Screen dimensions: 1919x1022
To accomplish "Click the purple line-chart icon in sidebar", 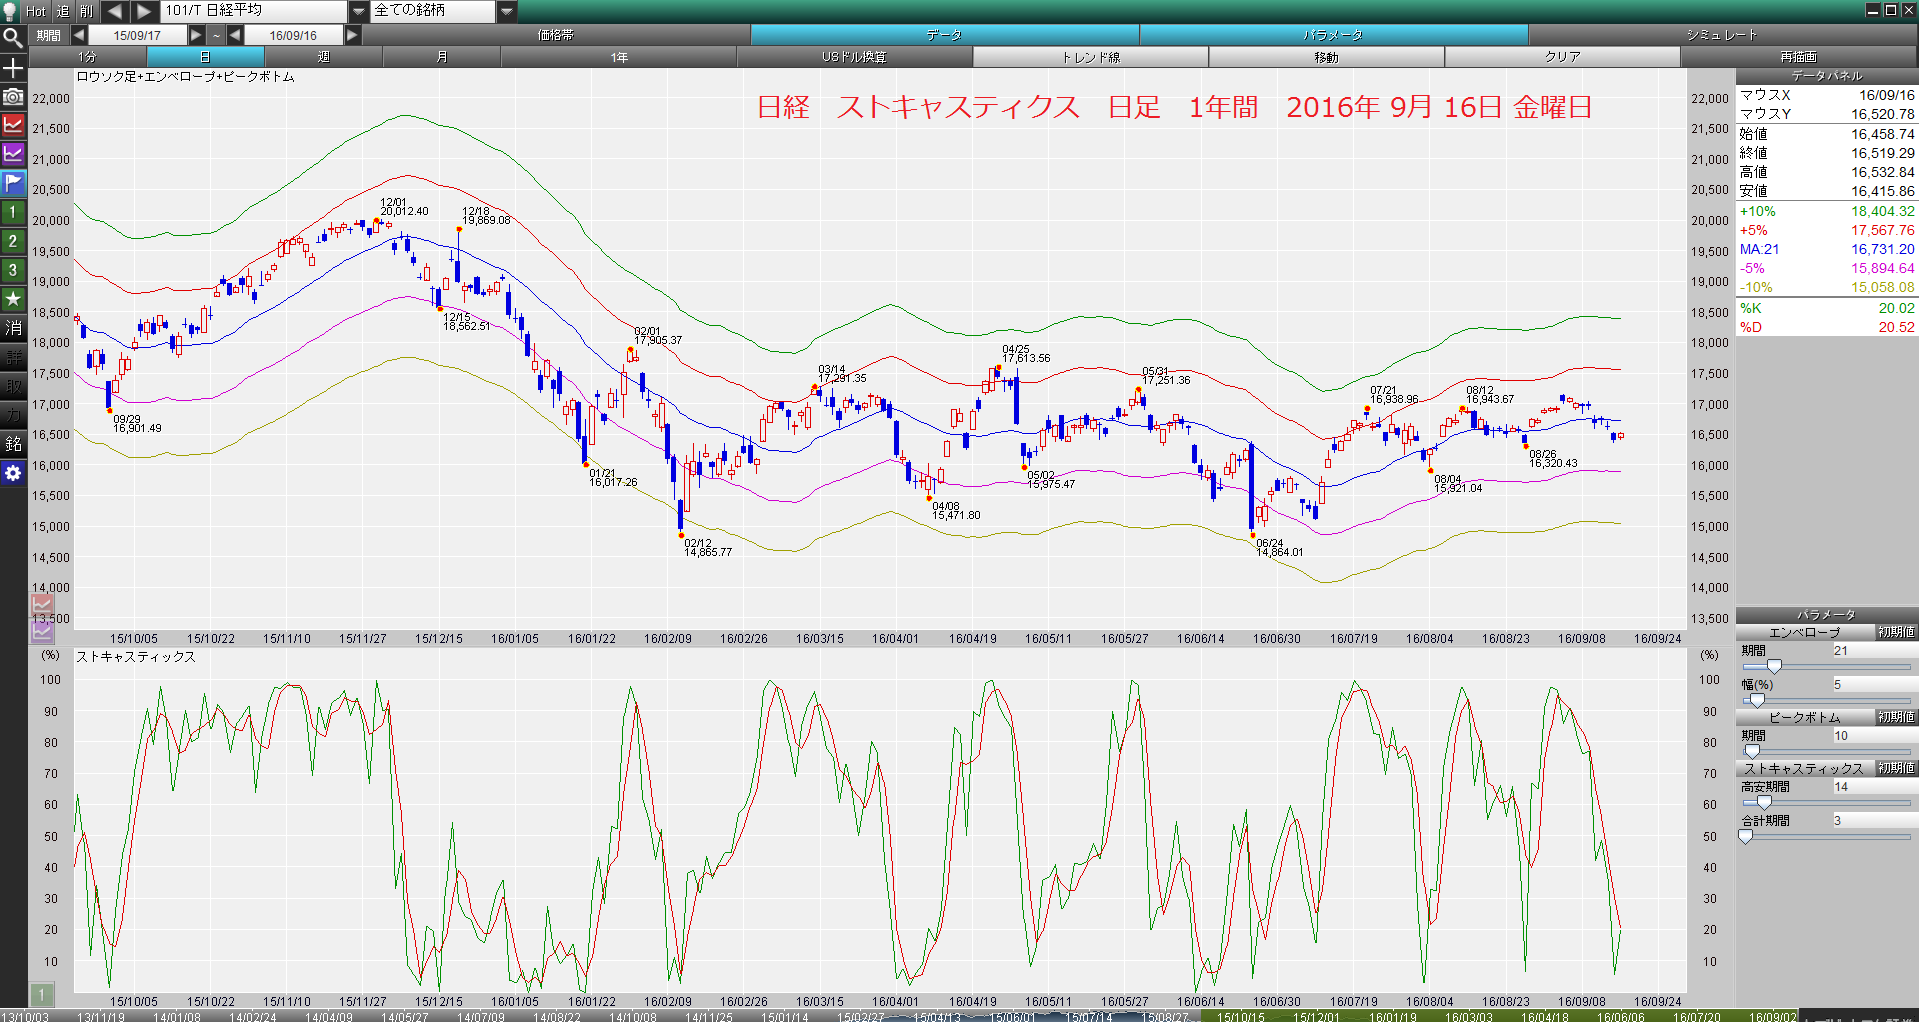I will pos(13,154).
